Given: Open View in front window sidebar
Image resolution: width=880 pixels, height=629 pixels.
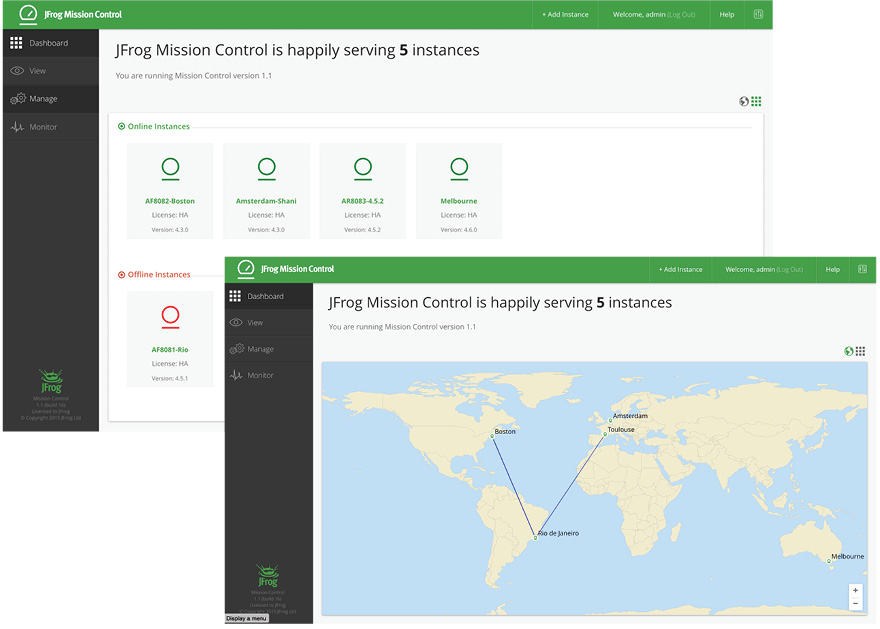Looking at the screenshot, I should tap(269, 322).
